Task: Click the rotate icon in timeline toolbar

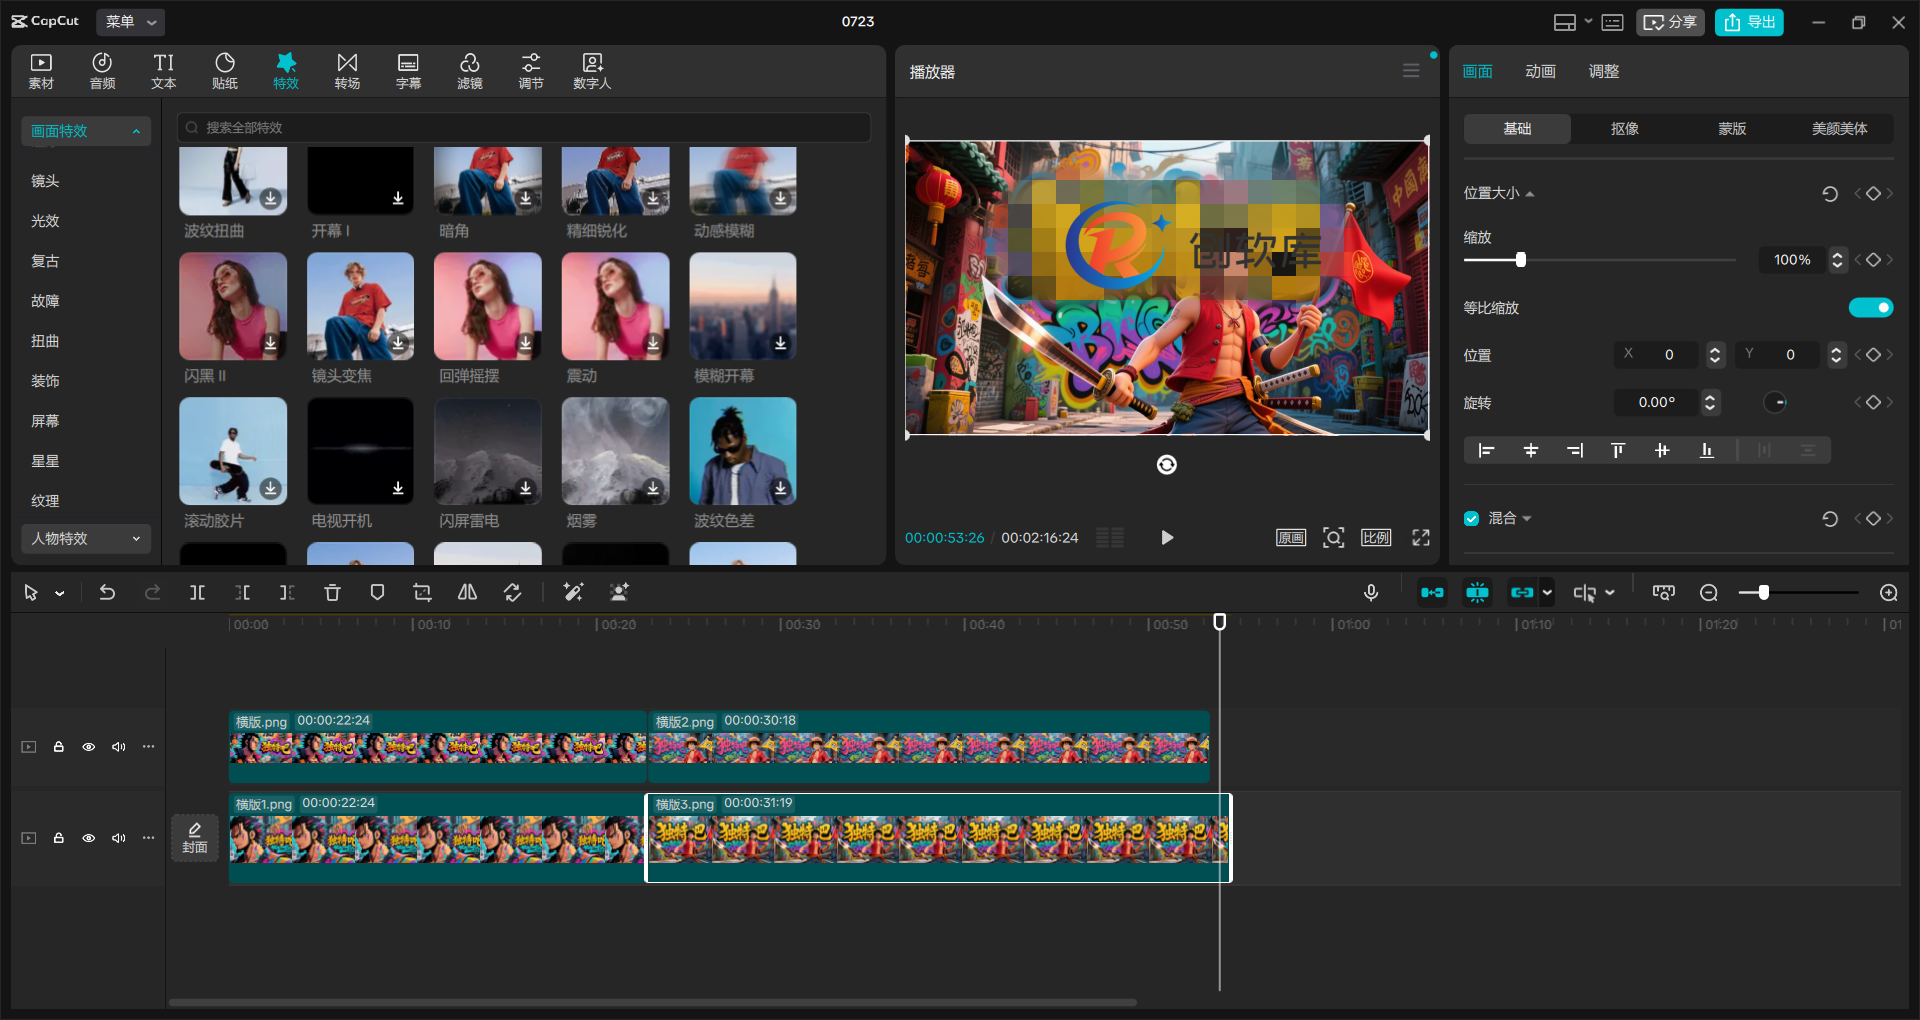Action: [512, 593]
